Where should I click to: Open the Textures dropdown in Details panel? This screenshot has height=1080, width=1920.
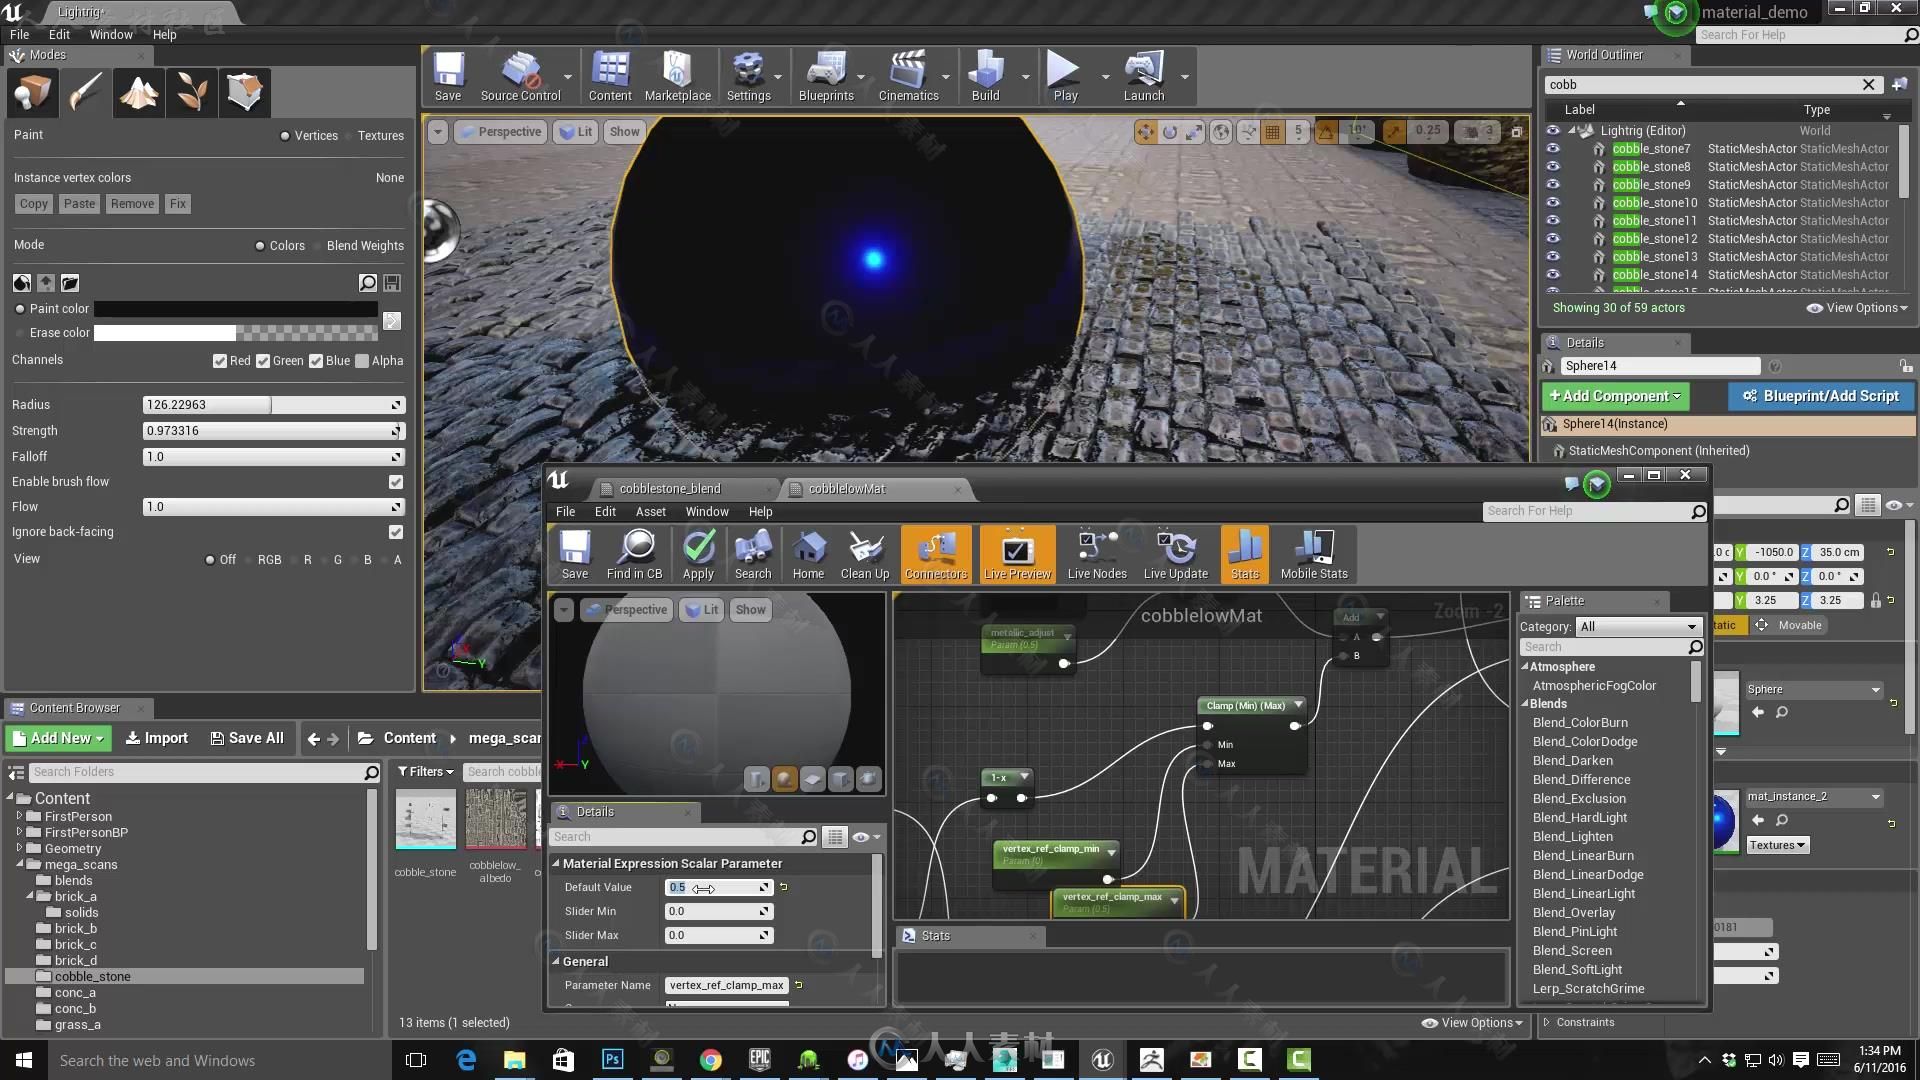click(1777, 845)
